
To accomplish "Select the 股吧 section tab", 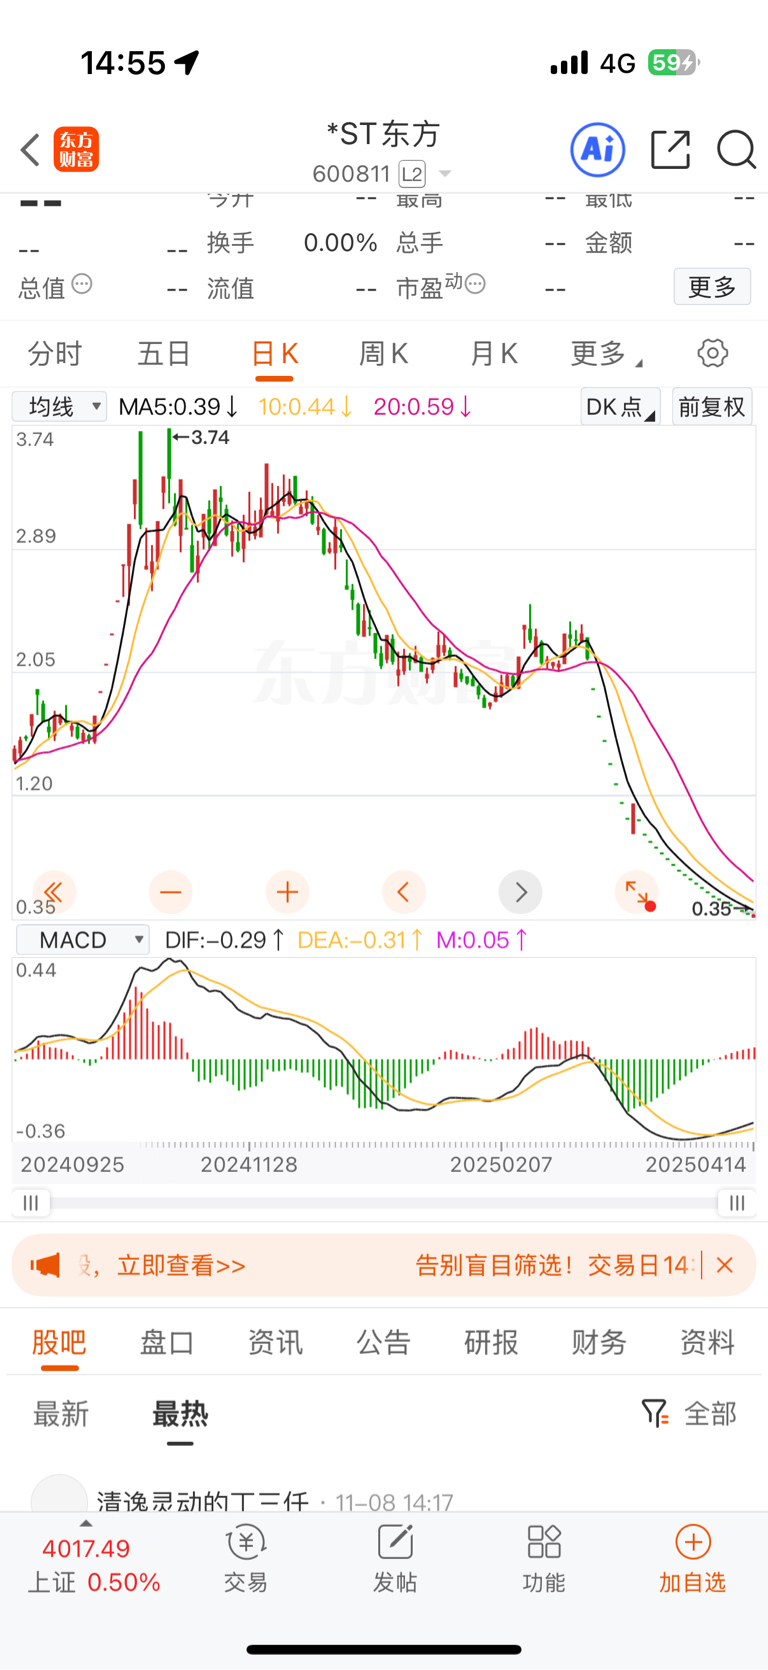I will tap(59, 1342).
